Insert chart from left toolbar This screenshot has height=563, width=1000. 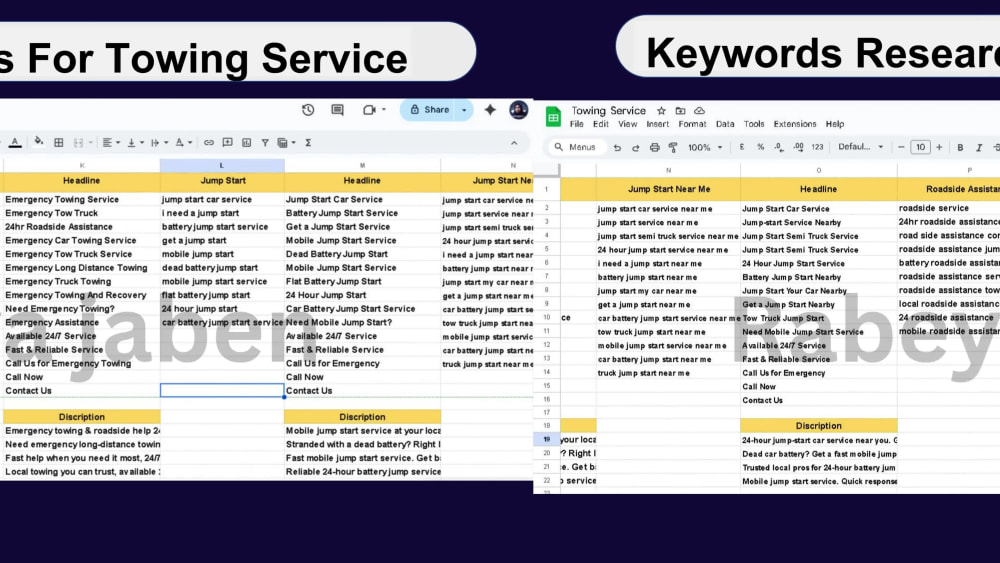[x=246, y=143]
